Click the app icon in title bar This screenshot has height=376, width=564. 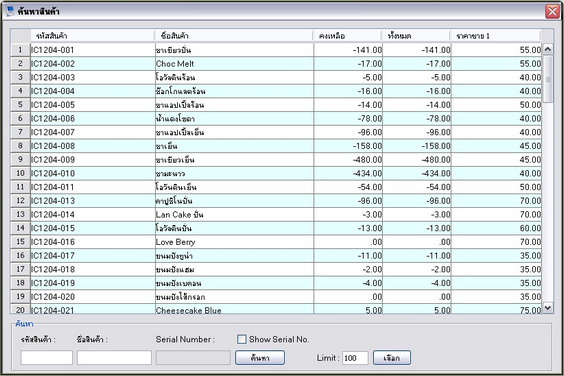coord(10,11)
